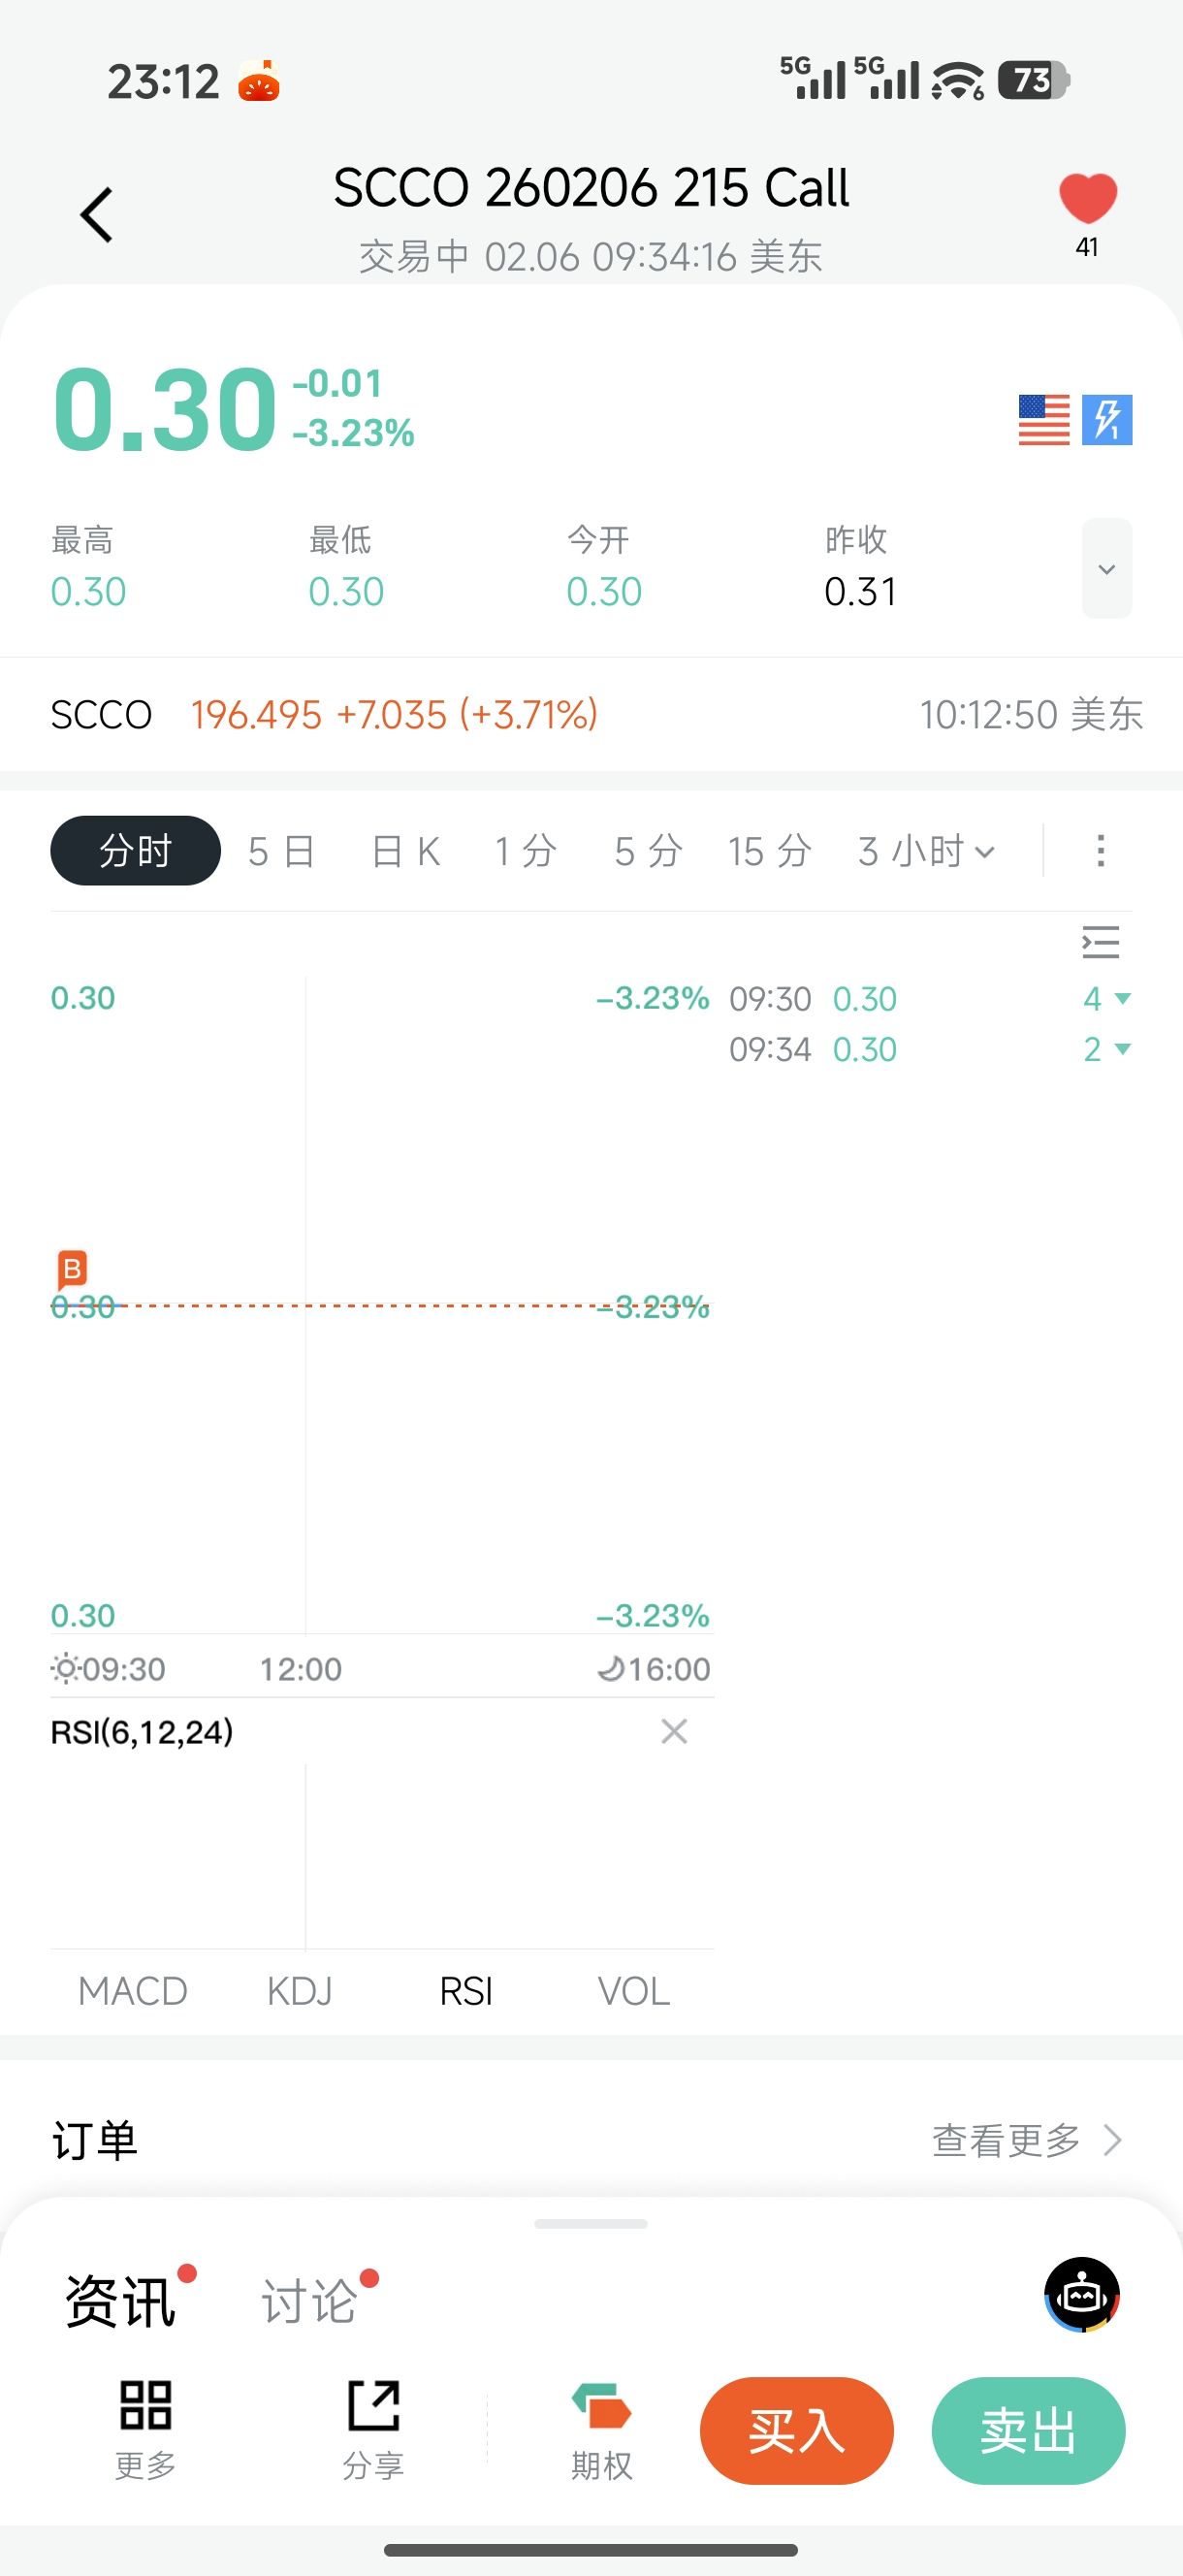Tap the 更多 grid icon

[146, 2430]
